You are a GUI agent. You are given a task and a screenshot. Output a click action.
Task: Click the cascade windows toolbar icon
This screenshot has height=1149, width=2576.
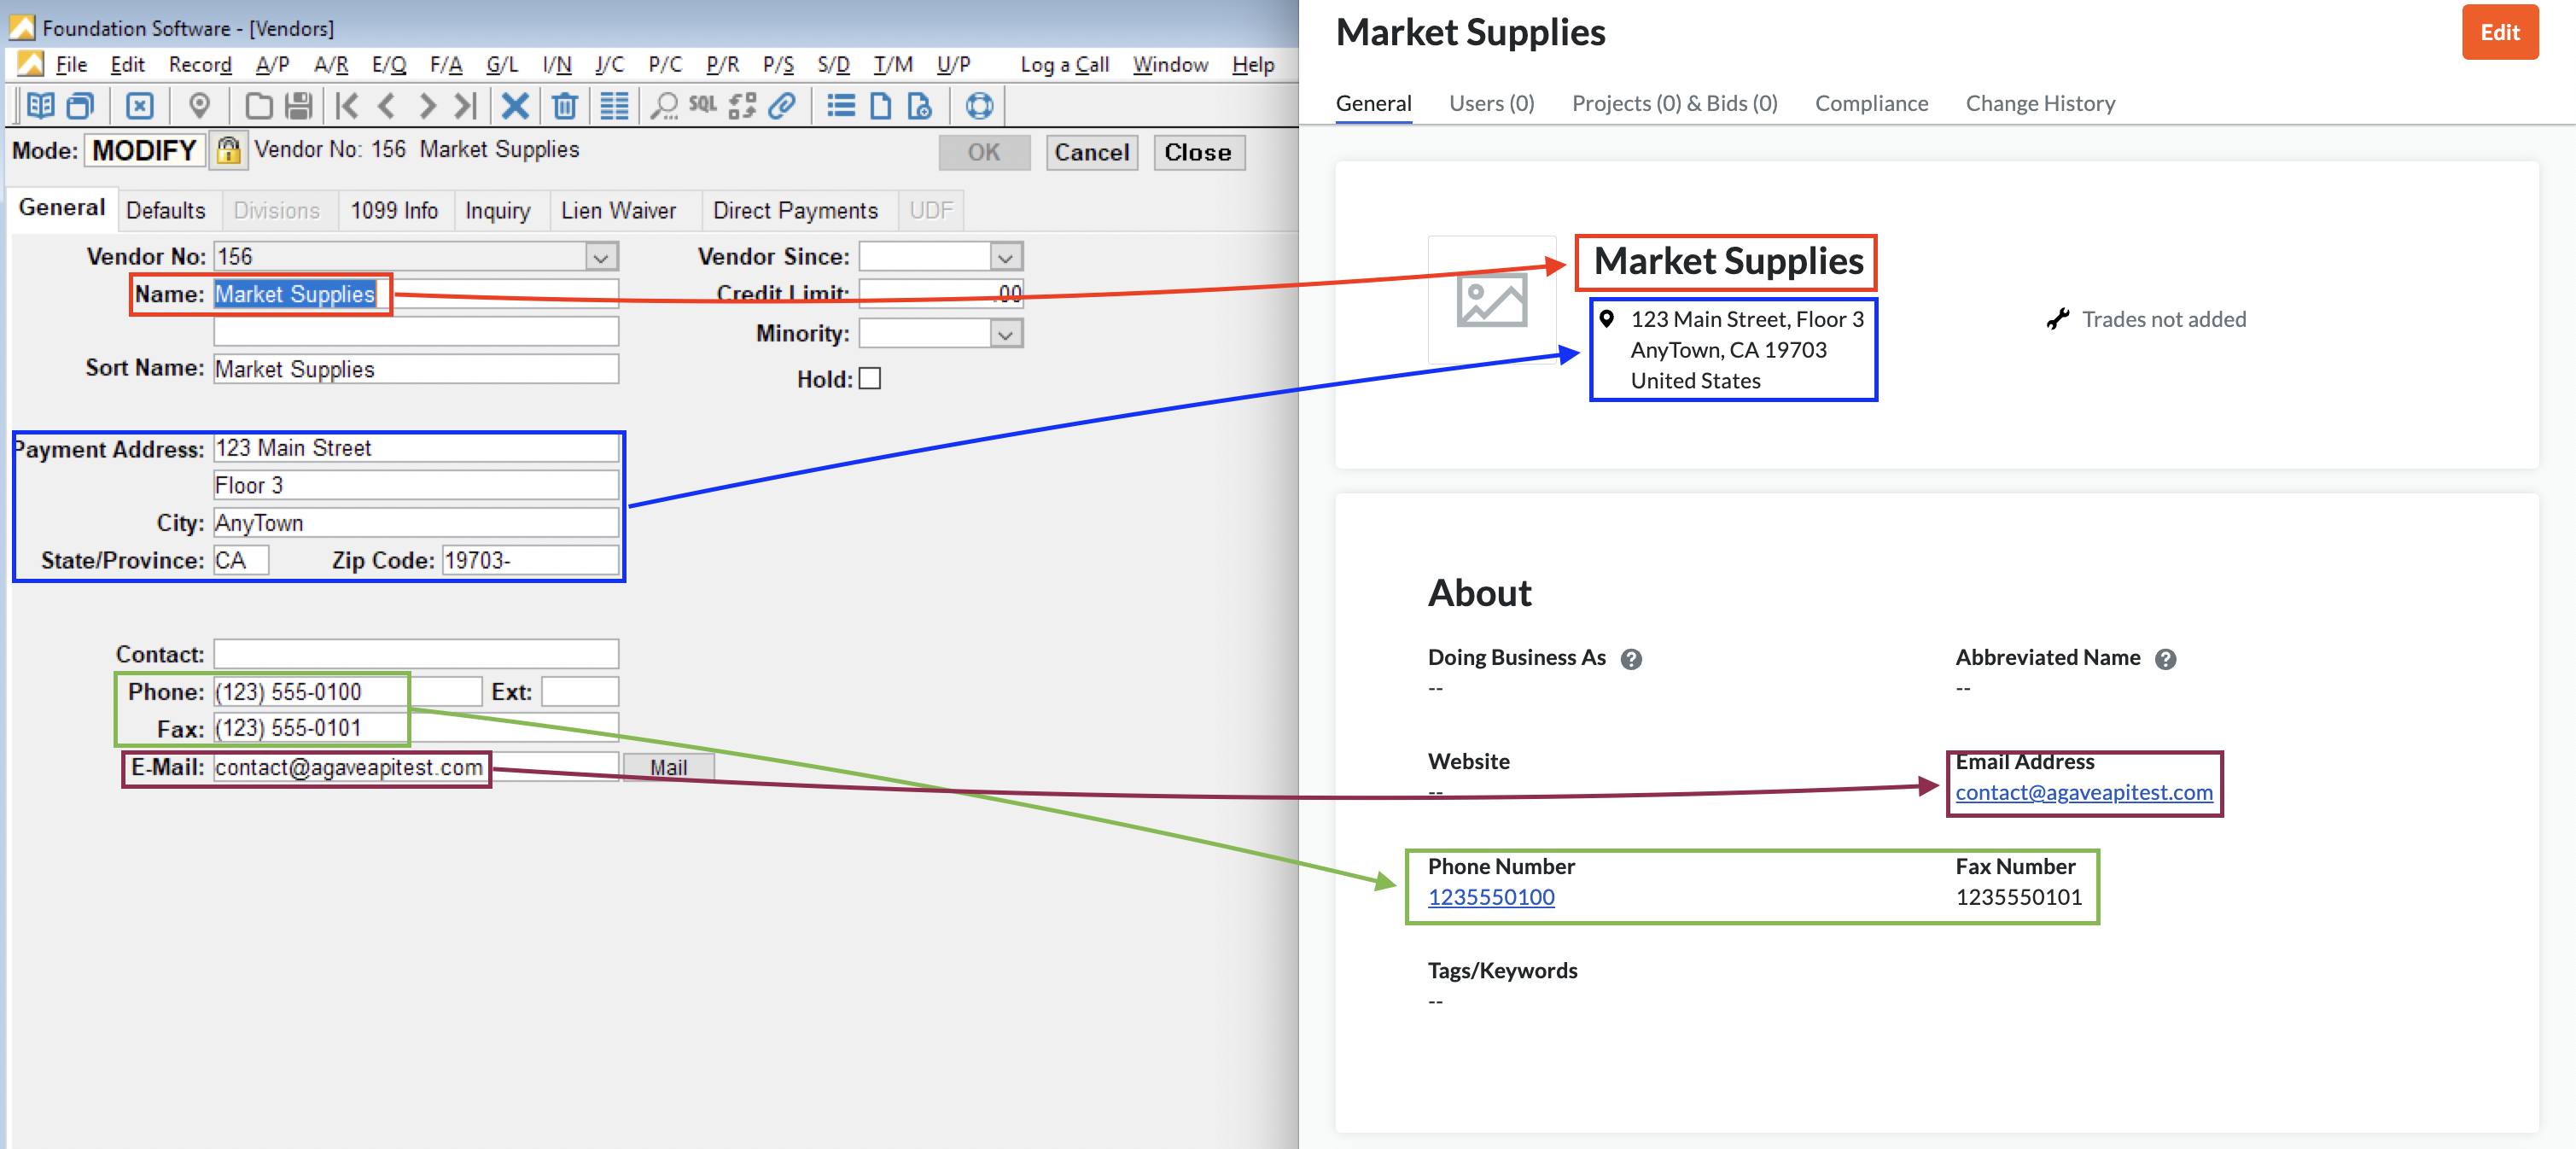click(x=80, y=105)
